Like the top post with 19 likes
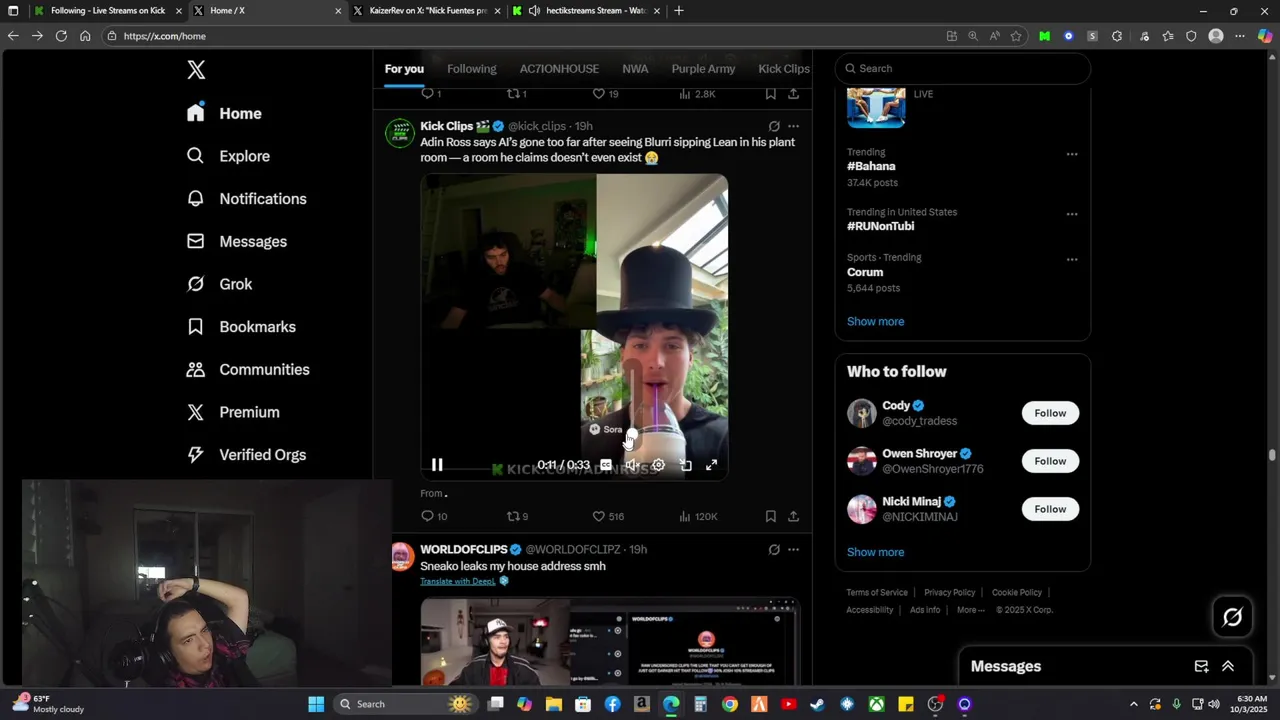This screenshot has height=720, width=1280. click(x=606, y=94)
